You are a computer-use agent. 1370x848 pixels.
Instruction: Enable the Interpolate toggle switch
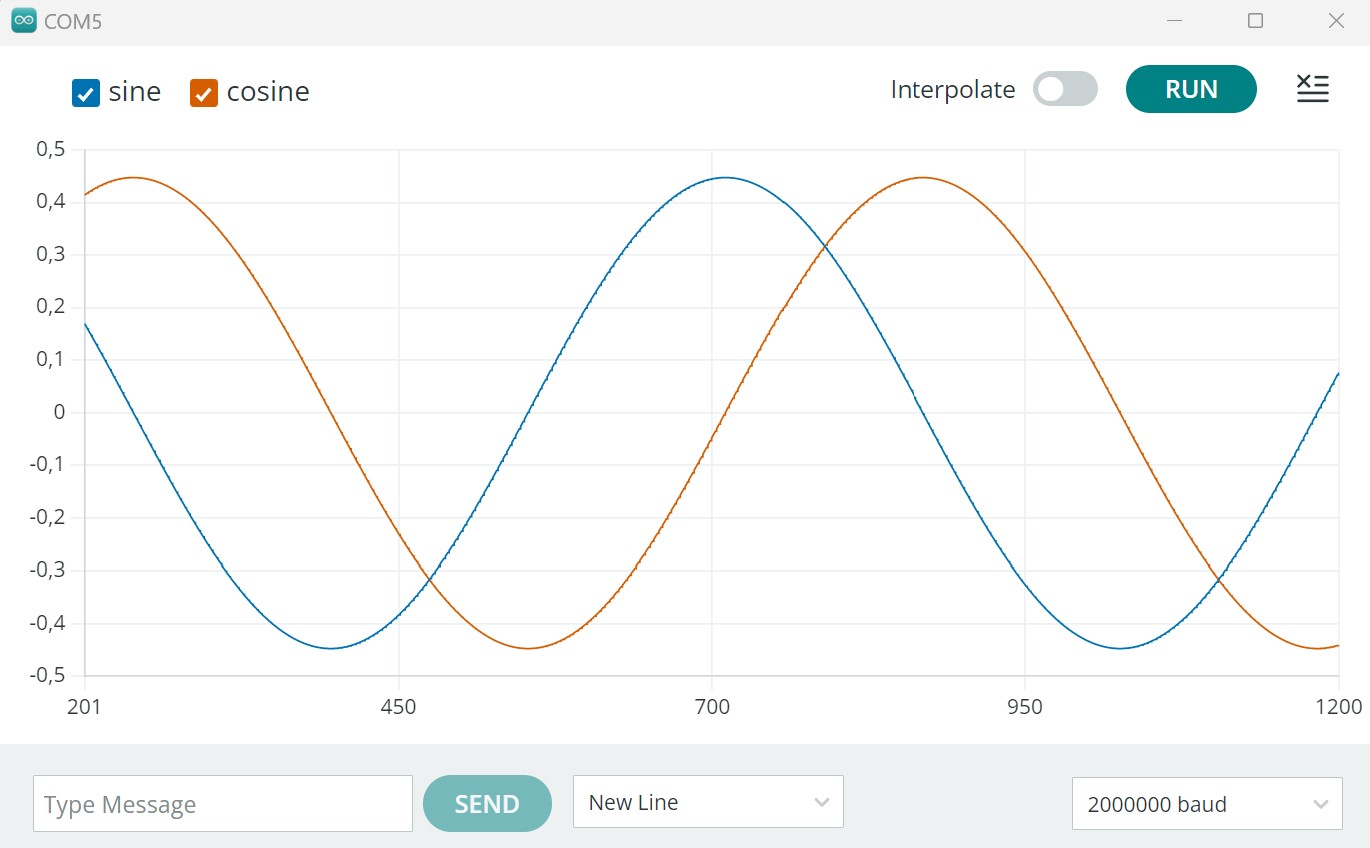pyautogui.click(x=1064, y=89)
